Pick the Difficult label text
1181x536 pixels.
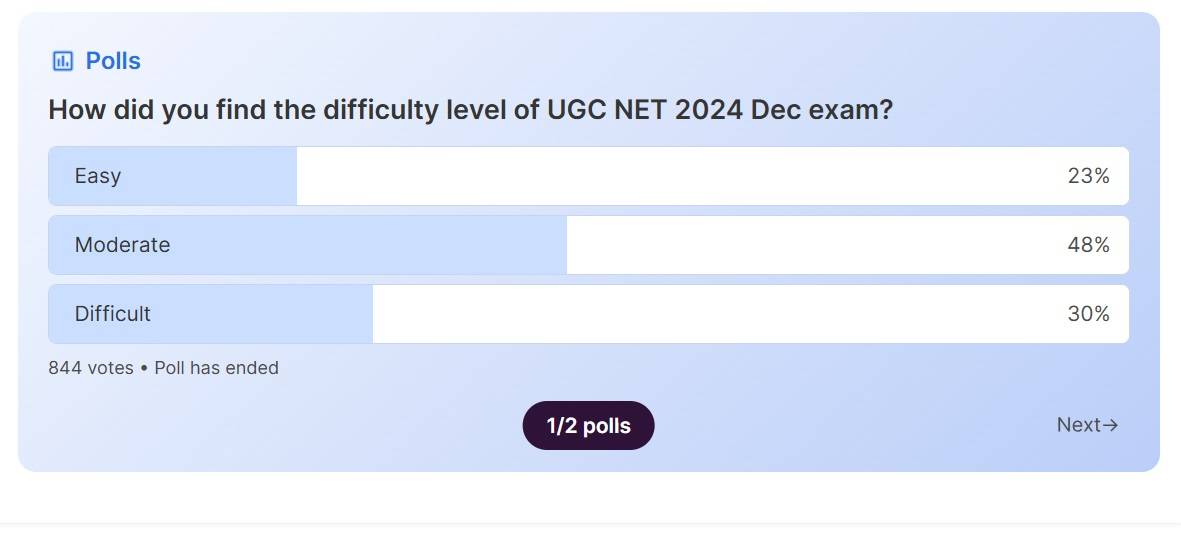[x=112, y=314]
